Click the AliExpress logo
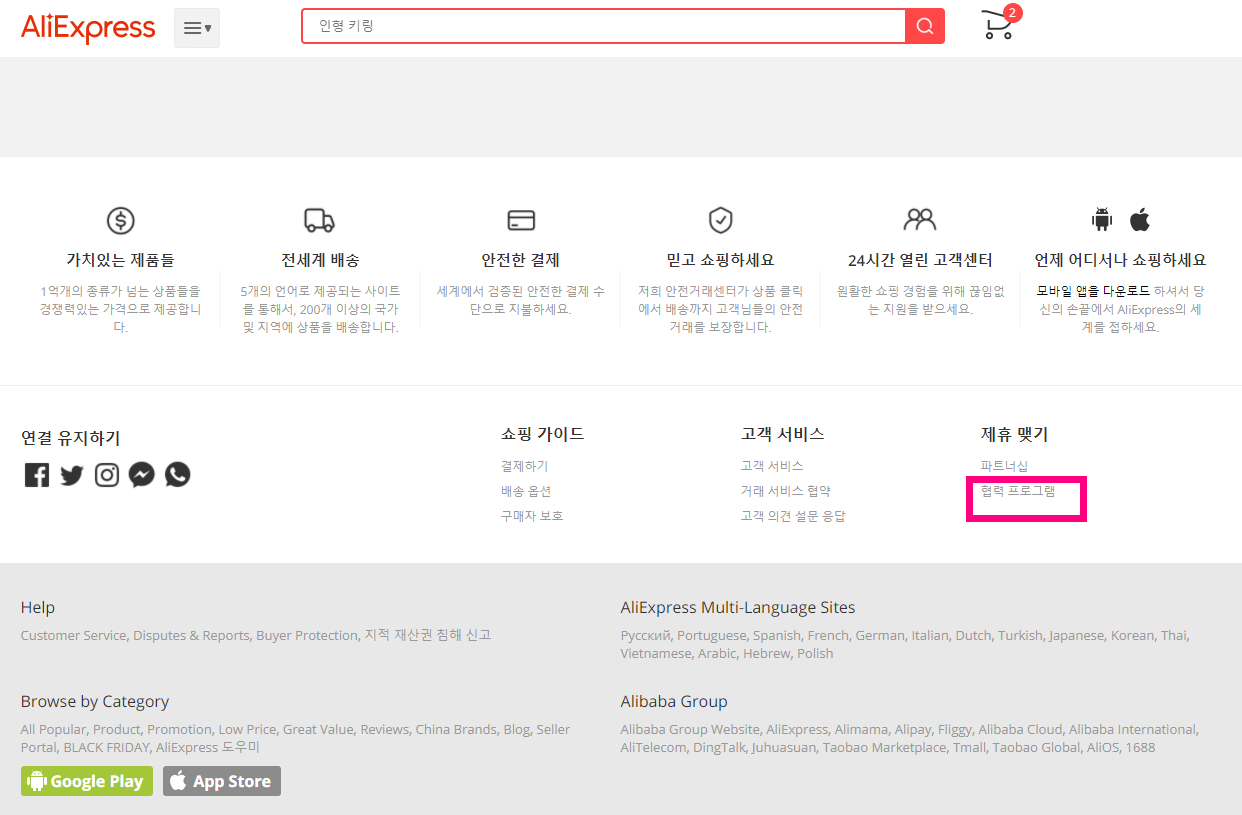 88,27
